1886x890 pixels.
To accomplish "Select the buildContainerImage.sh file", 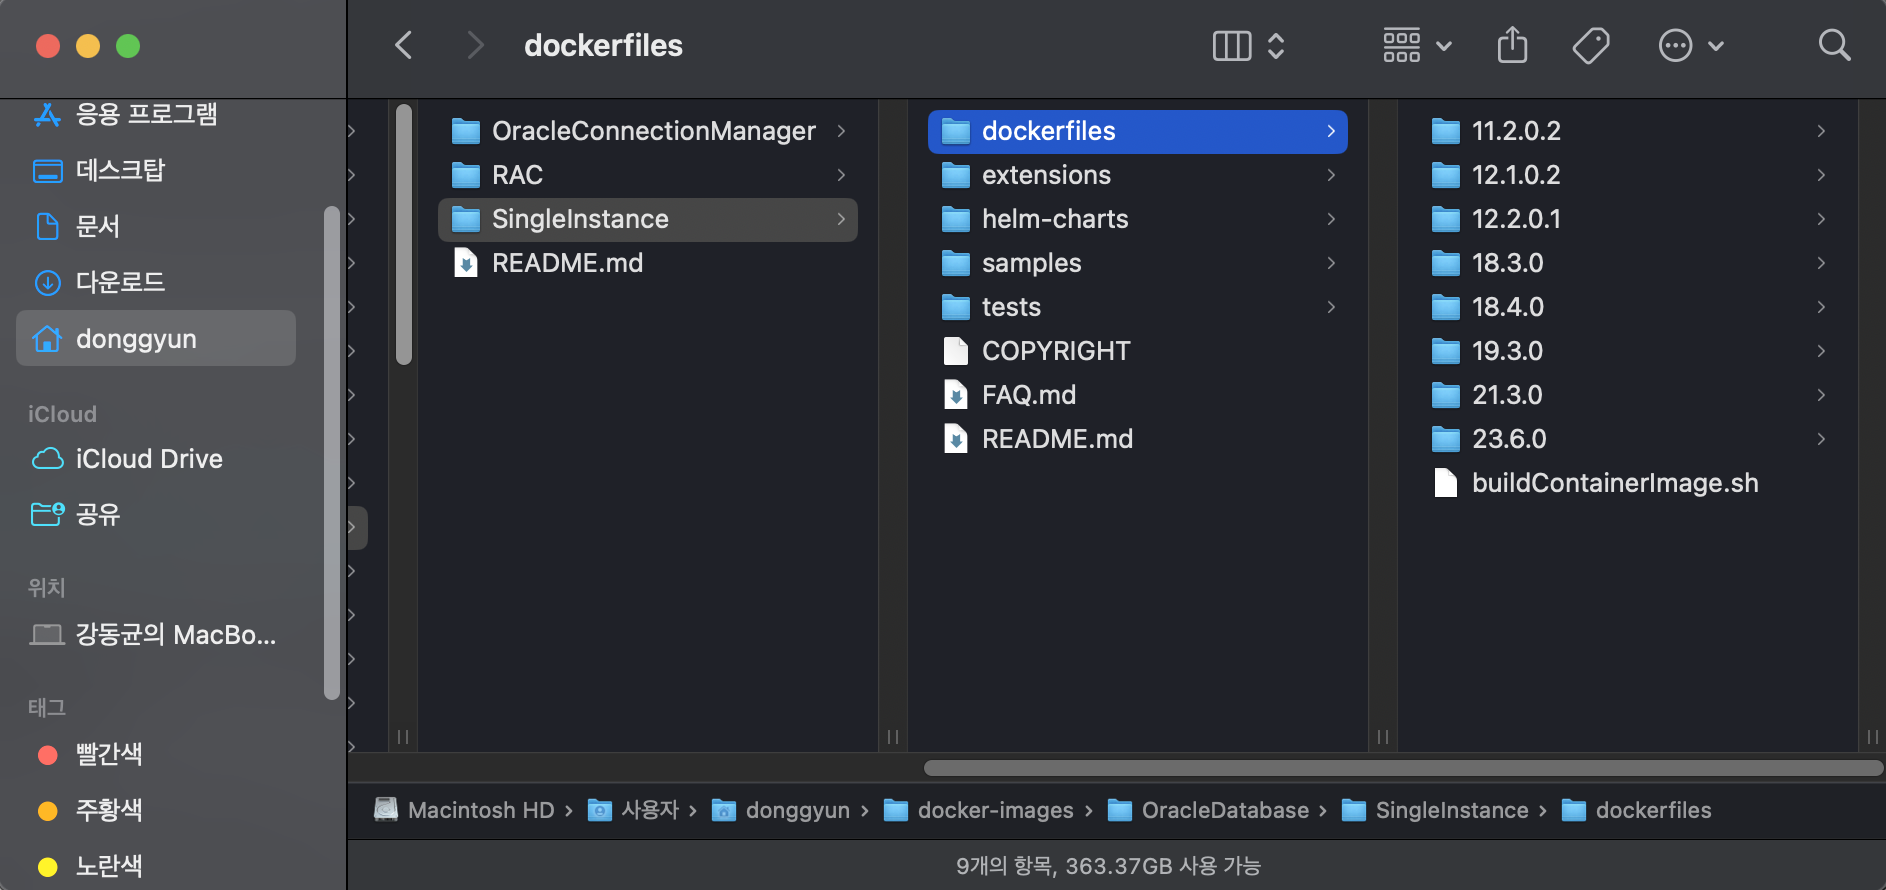I will pos(1614,483).
